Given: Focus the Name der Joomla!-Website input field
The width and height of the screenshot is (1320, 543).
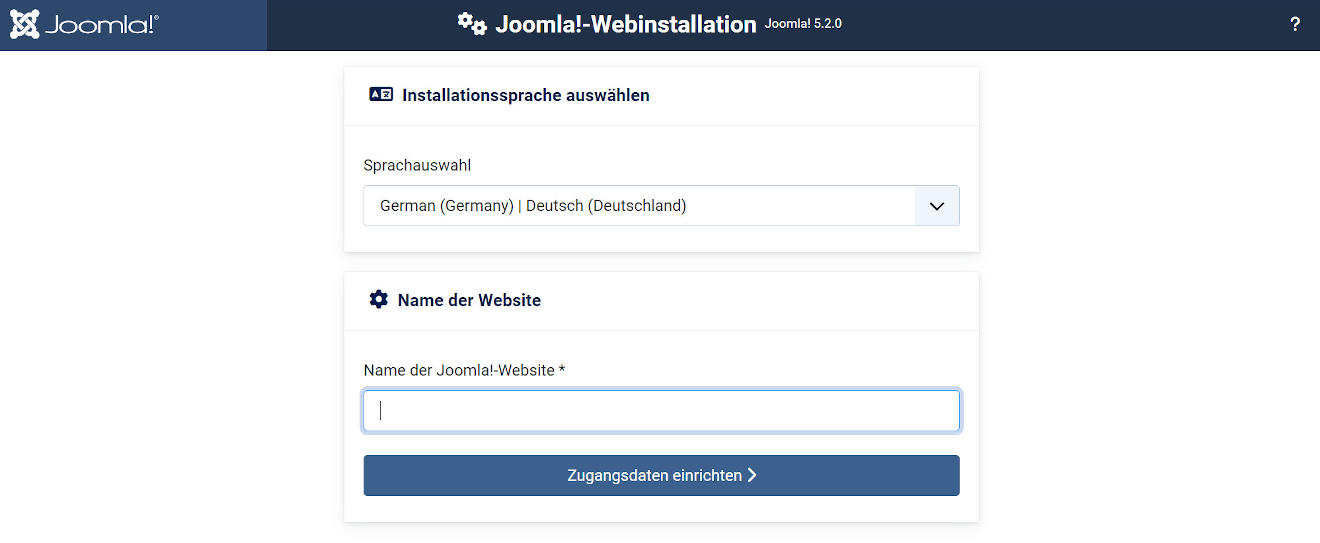Looking at the screenshot, I should click(661, 411).
